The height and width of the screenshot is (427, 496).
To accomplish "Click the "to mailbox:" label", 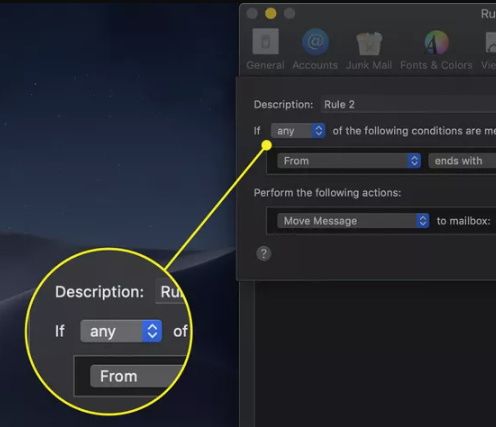I will coord(463,221).
